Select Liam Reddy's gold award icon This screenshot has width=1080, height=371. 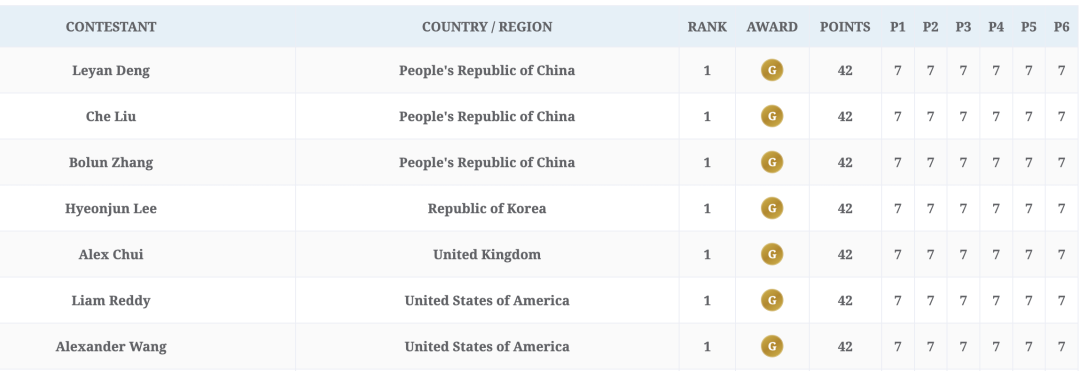[771, 300]
